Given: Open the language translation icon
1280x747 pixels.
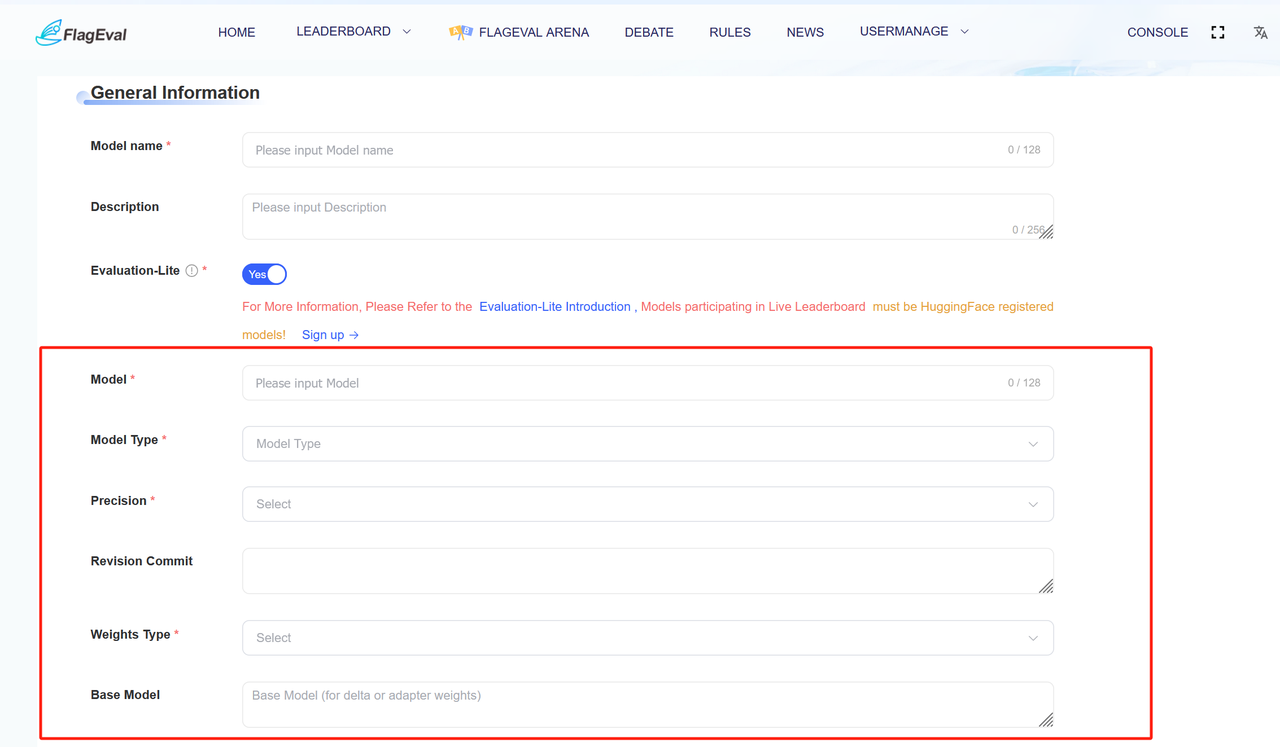Looking at the screenshot, I should [1260, 32].
